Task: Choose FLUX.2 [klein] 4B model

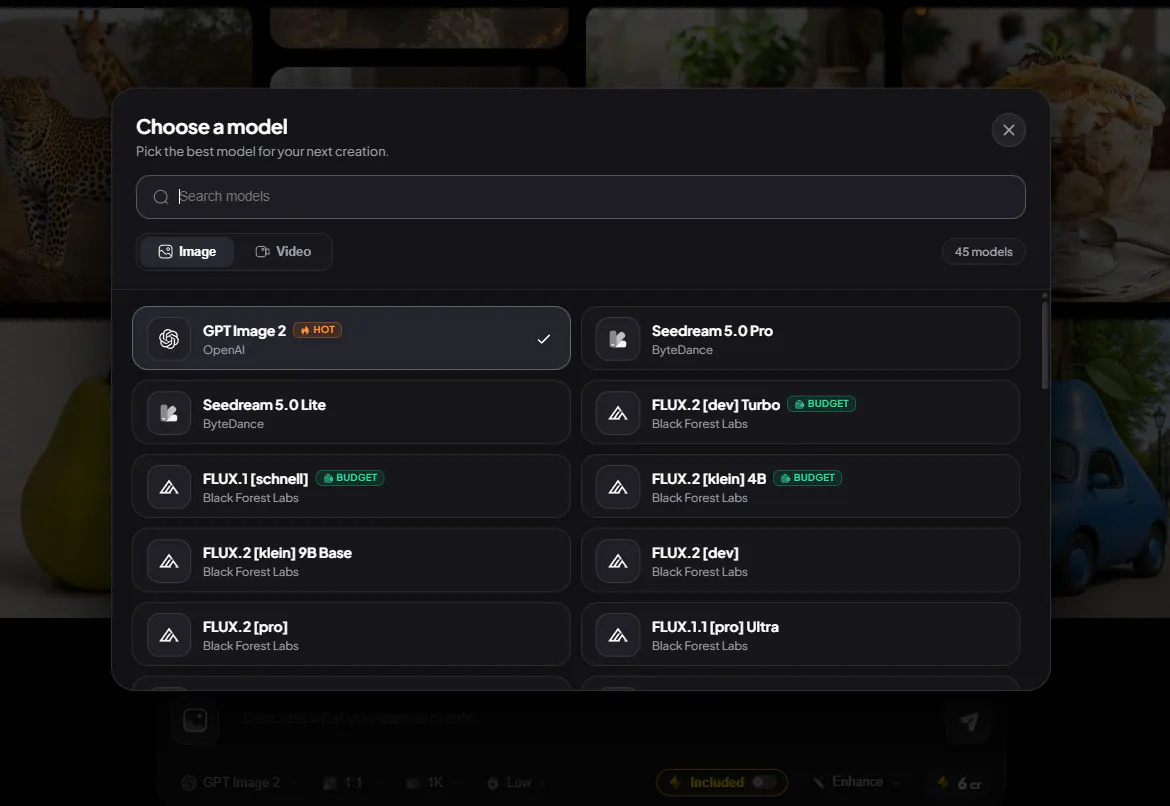Action: (800, 486)
